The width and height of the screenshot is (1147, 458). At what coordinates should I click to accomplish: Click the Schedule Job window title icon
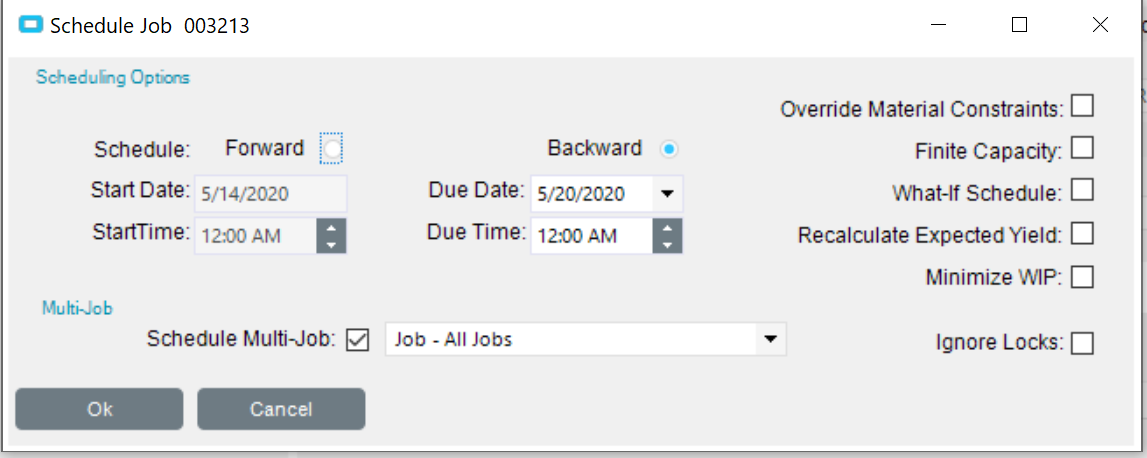click(30, 26)
